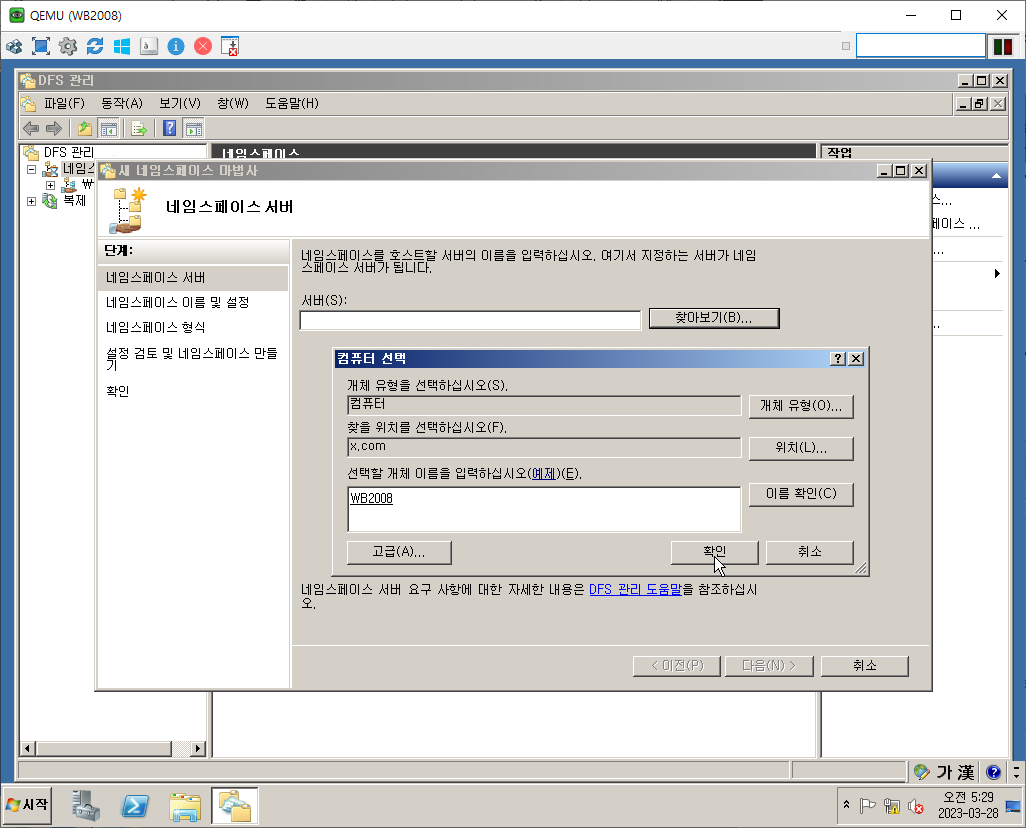Click 고급(A)... advanced button
Image resolution: width=1026 pixels, height=828 pixels.
coord(399,552)
